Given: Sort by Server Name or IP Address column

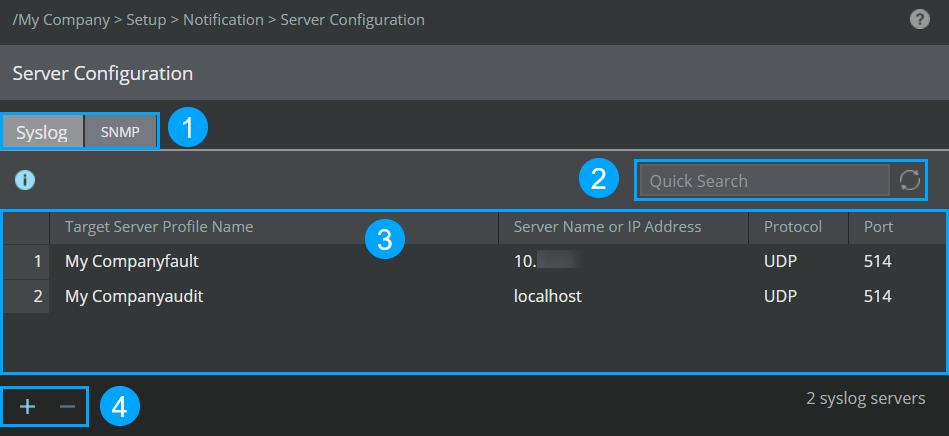Looking at the screenshot, I should (x=623, y=227).
